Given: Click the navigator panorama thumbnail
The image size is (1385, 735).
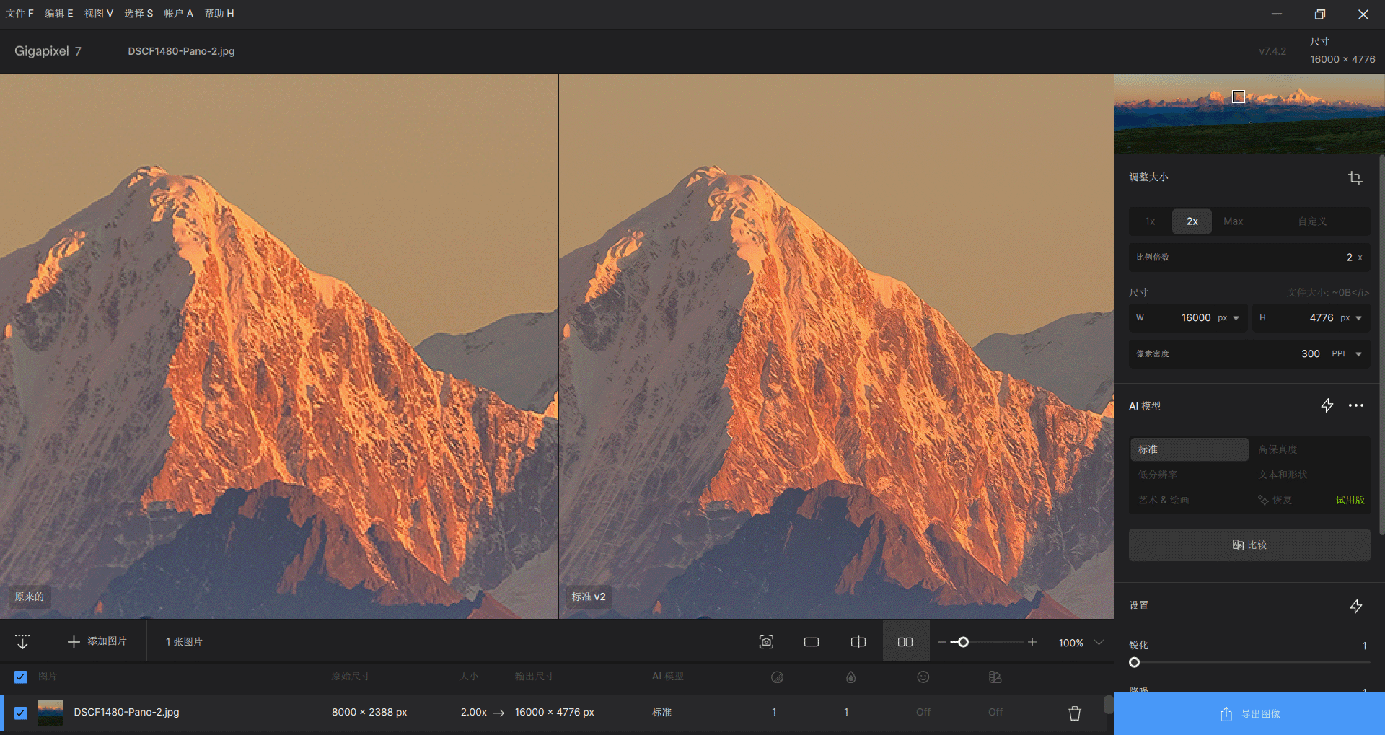Looking at the screenshot, I should tap(1249, 113).
